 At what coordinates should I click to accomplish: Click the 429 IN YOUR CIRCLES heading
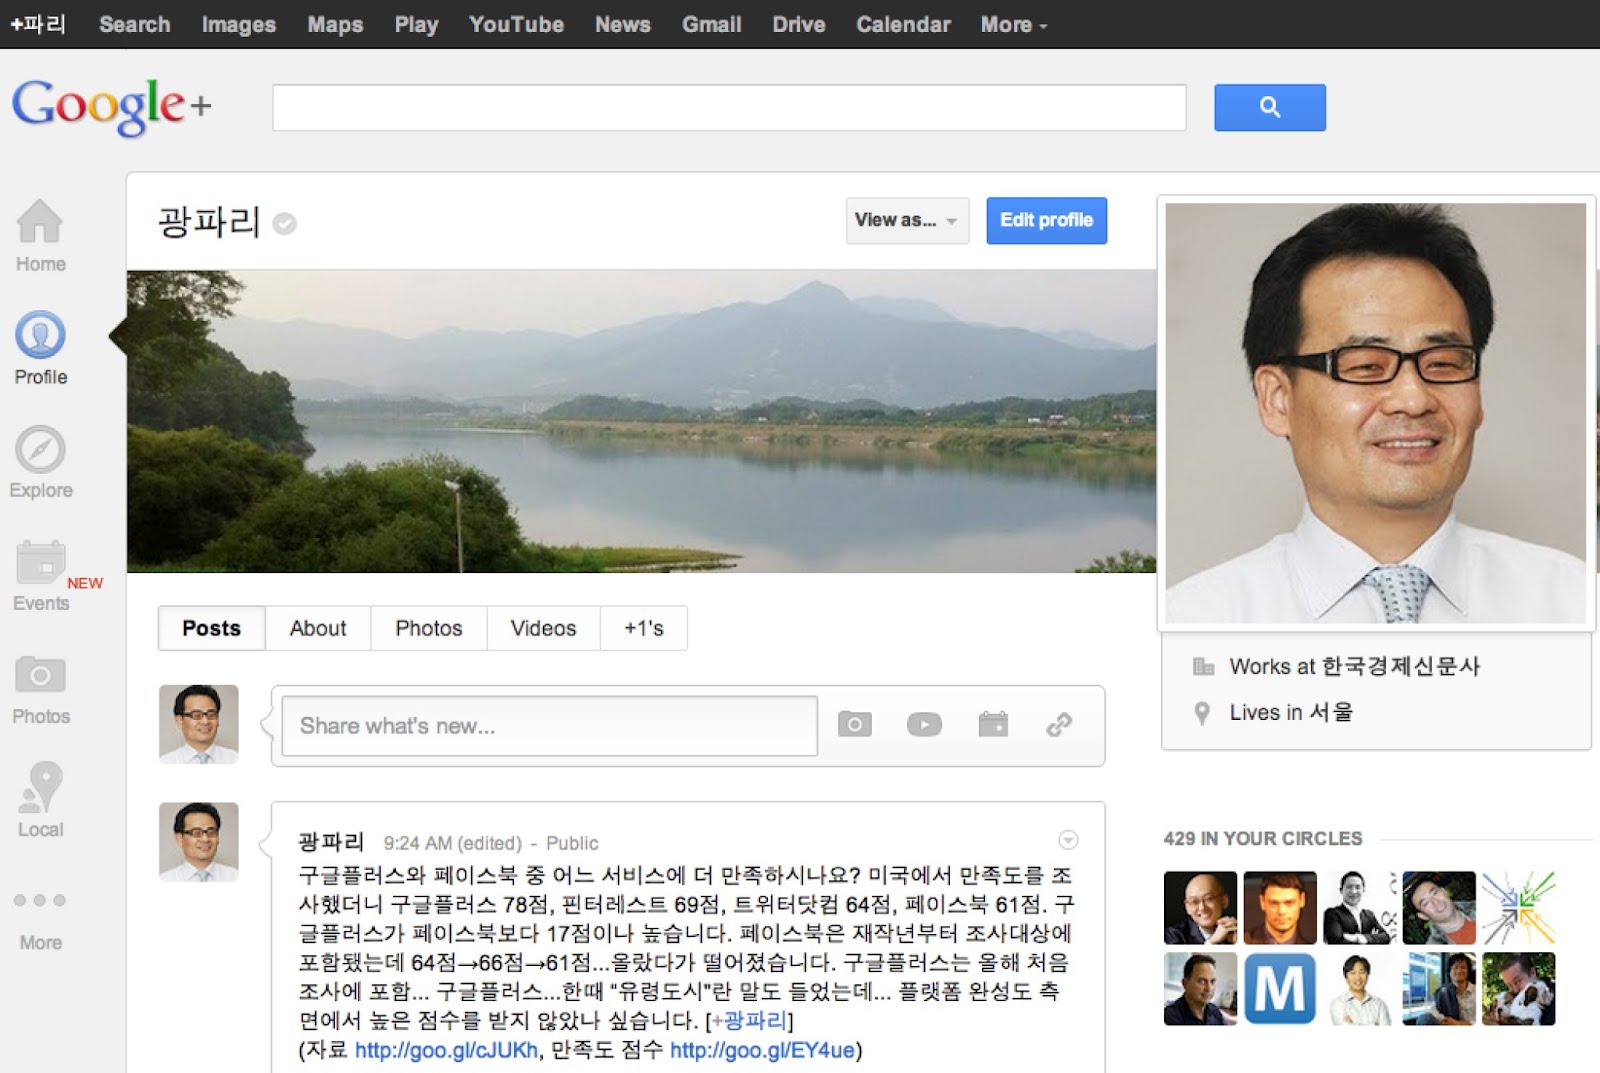pyautogui.click(x=1263, y=838)
